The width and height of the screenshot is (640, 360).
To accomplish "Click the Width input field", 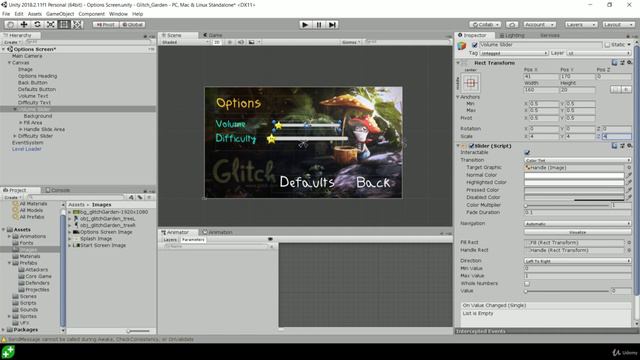I will pyautogui.click(x=541, y=89).
